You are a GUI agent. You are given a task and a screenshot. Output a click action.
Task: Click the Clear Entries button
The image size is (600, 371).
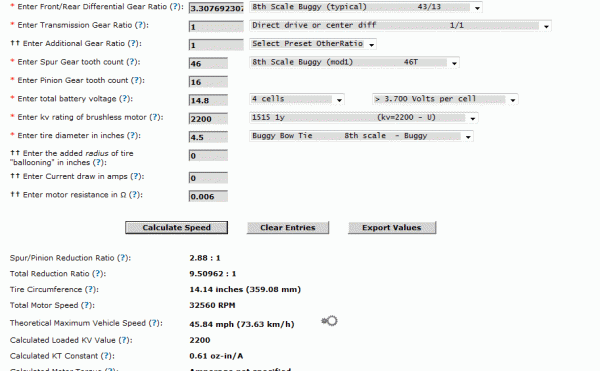288,228
